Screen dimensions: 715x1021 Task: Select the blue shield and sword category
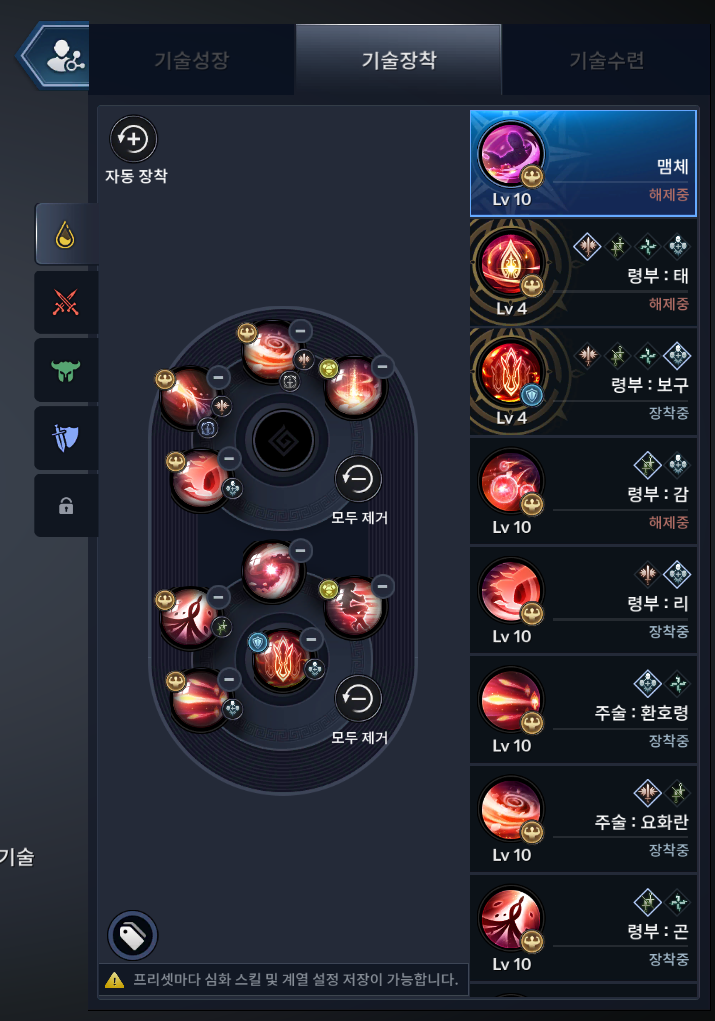(x=65, y=438)
